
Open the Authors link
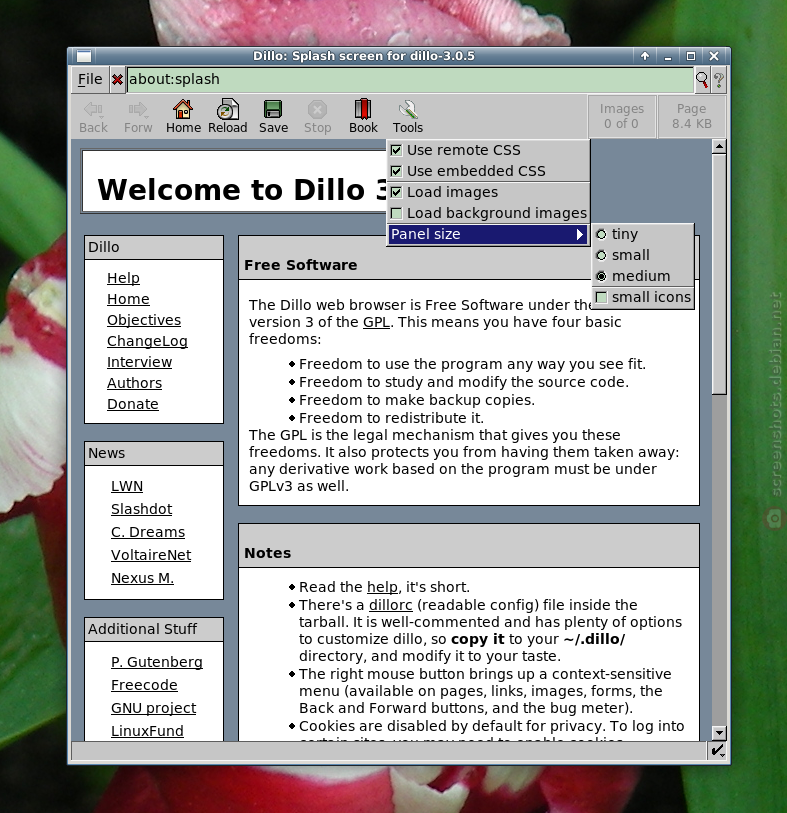[134, 383]
